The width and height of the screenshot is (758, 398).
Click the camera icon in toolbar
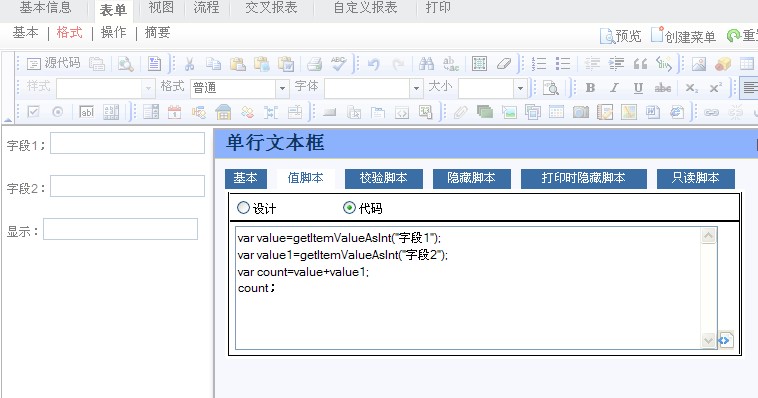(581, 112)
